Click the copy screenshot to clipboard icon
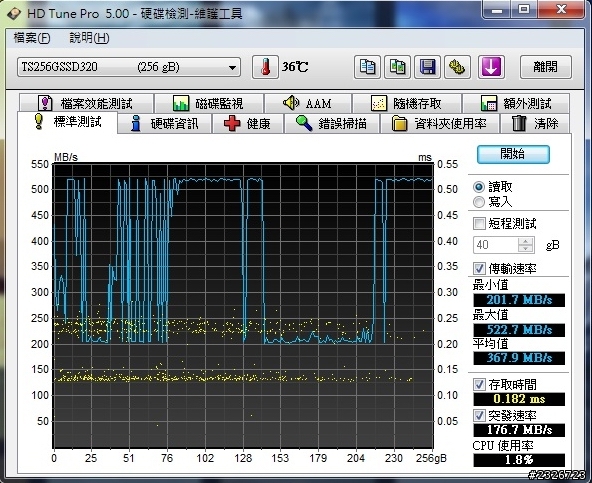The width and height of the screenshot is (592, 483). (397, 67)
